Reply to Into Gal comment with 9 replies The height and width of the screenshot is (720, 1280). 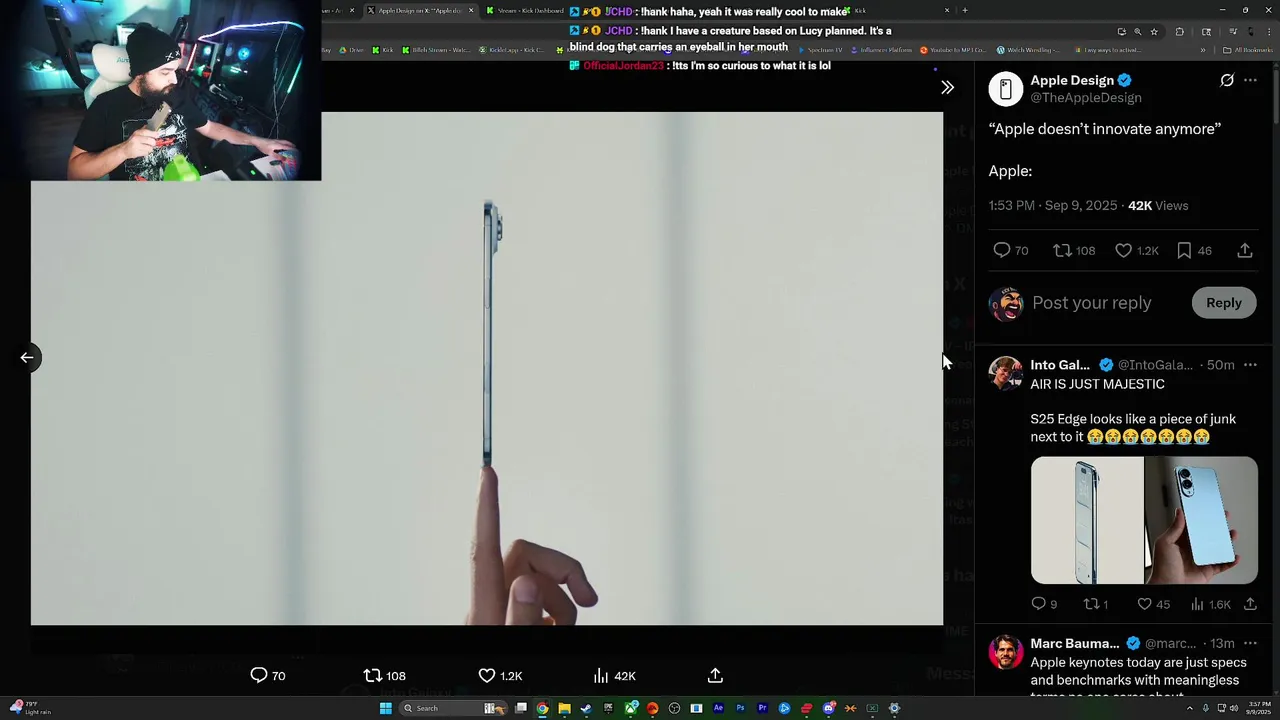tap(1044, 604)
